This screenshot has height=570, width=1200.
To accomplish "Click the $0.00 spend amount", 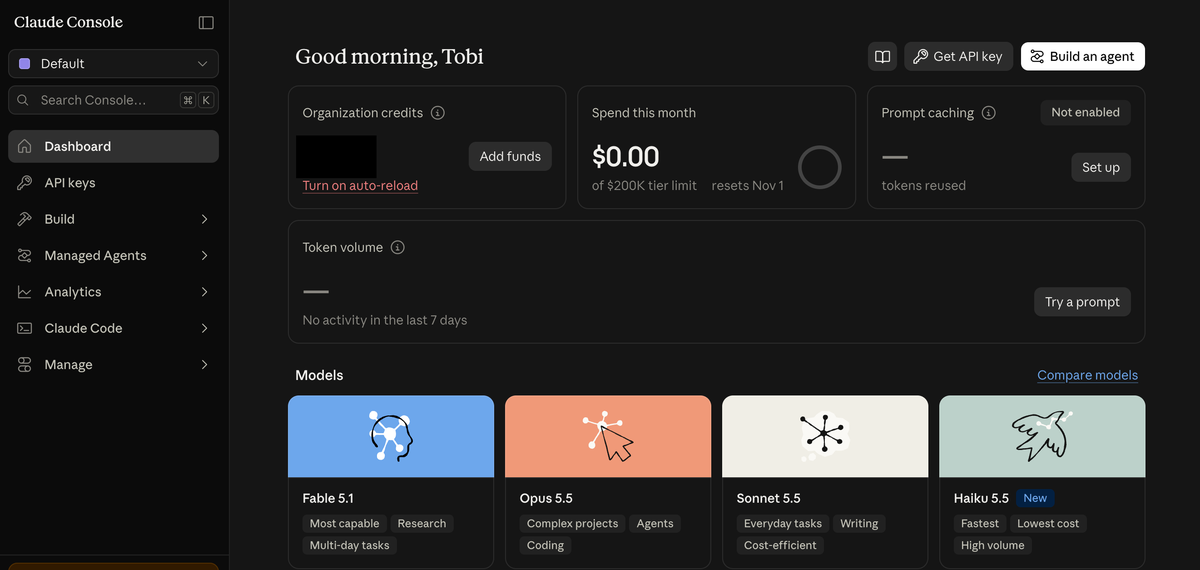I will pos(626,157).
